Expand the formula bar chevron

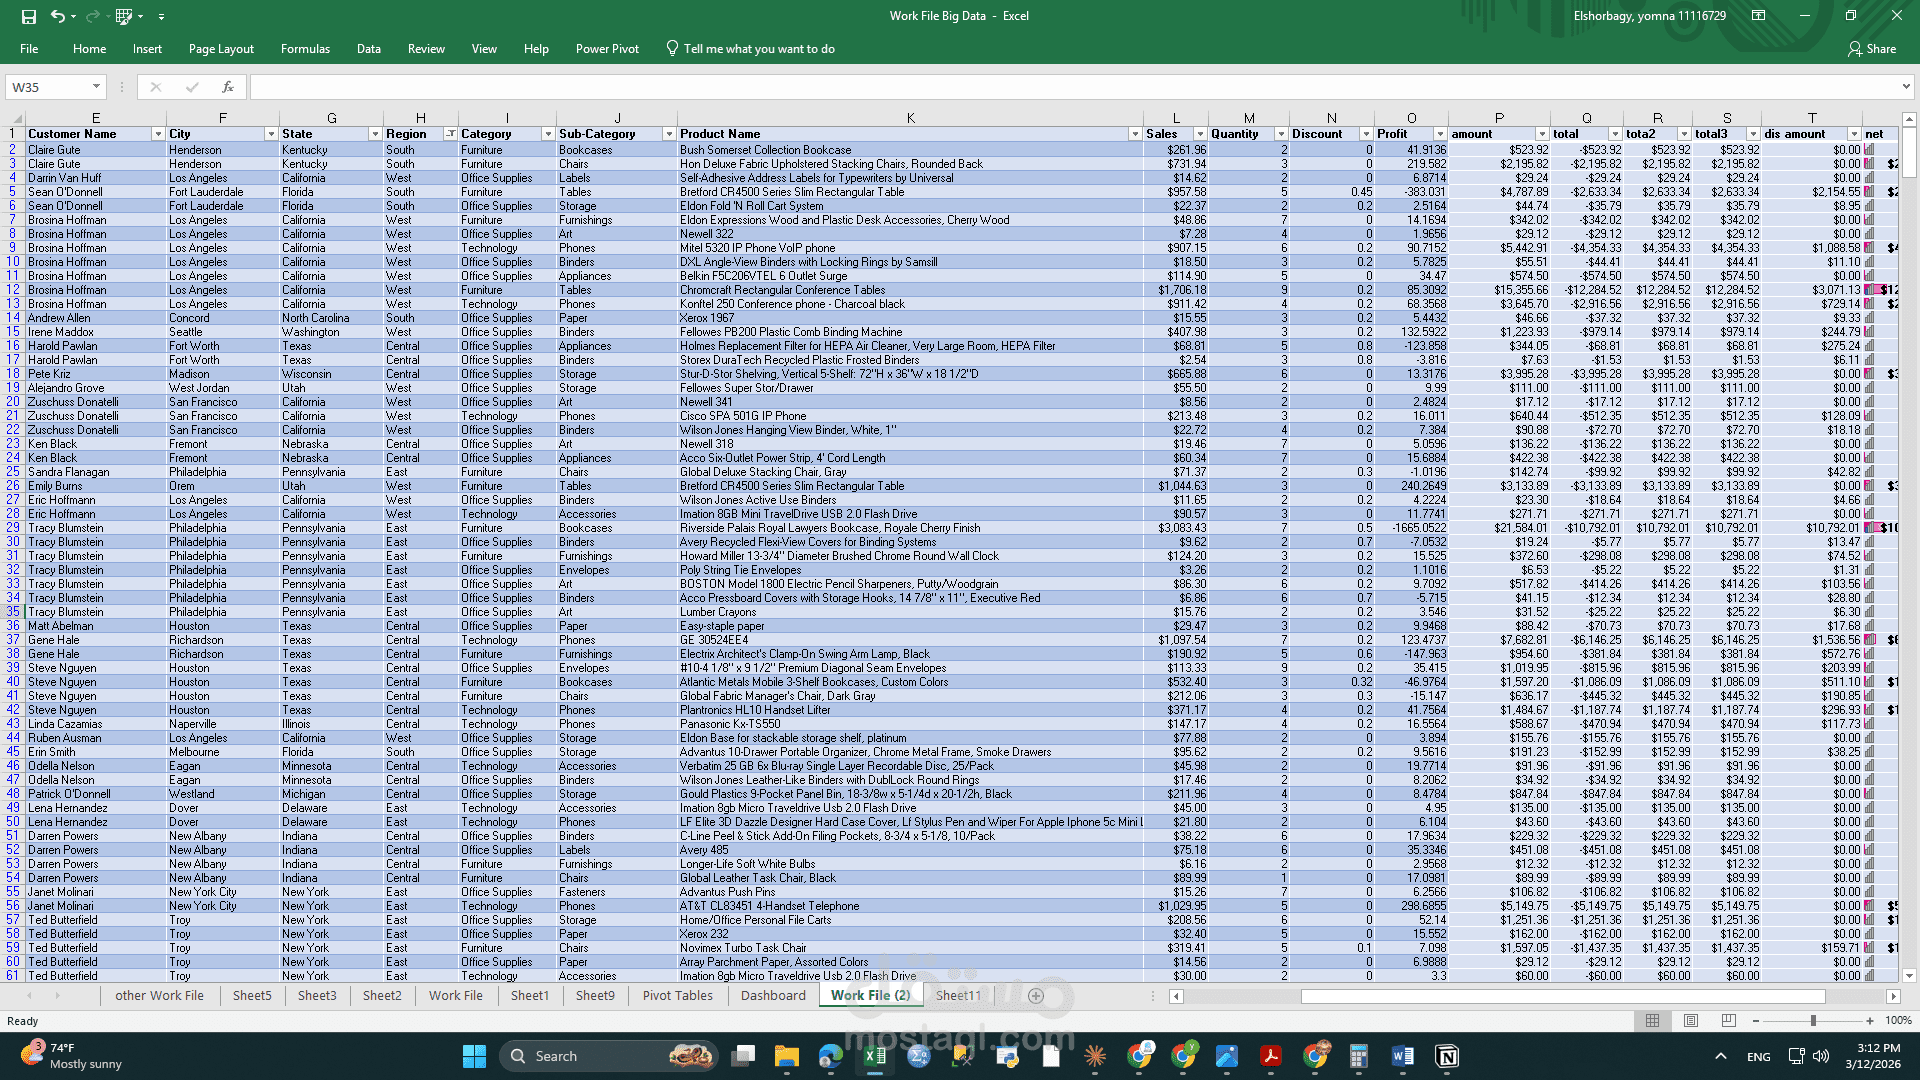[1906, 87]
